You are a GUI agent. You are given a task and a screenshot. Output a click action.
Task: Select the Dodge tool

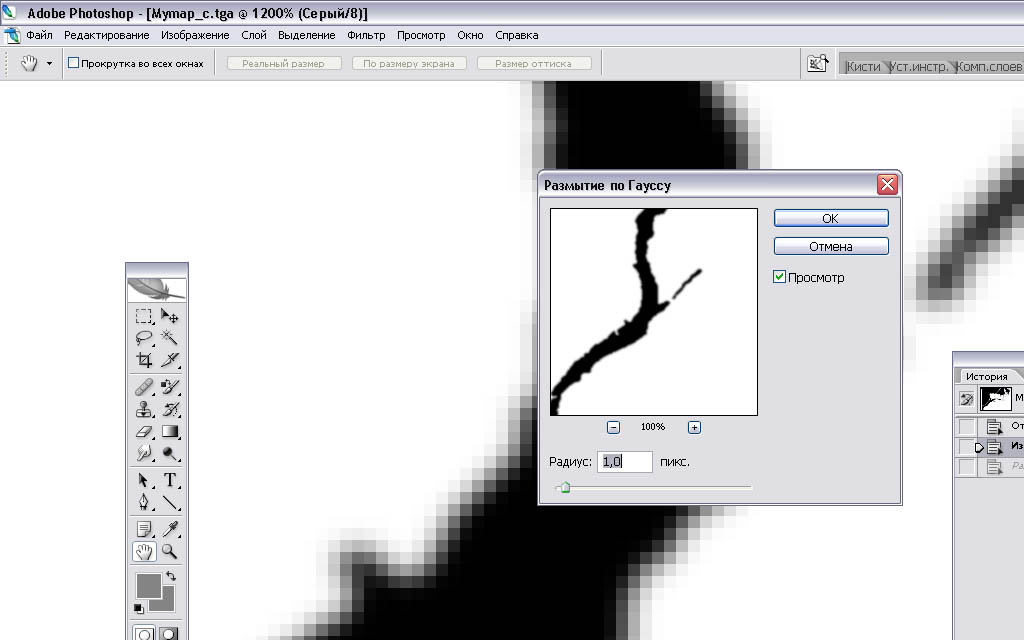point(170,453)
